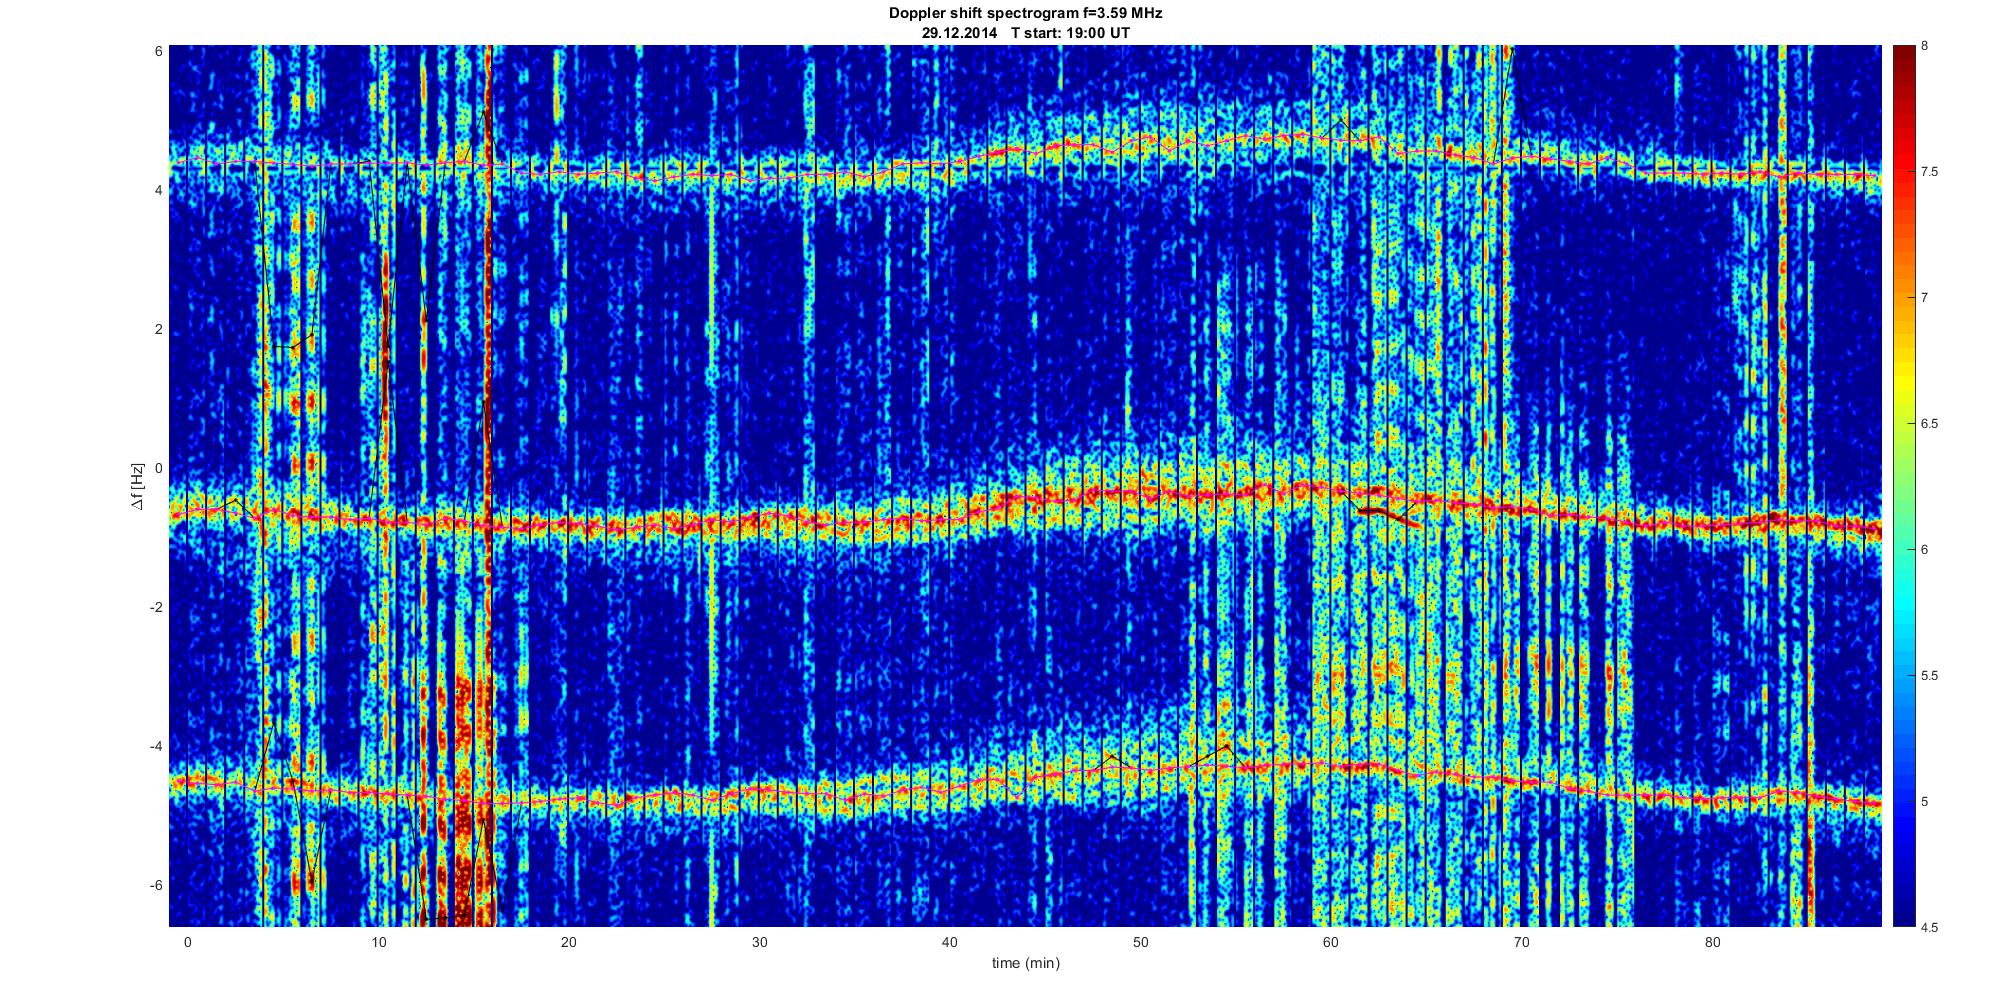
Task: Click the x-axis tick label '70'
Action: 1522,942
